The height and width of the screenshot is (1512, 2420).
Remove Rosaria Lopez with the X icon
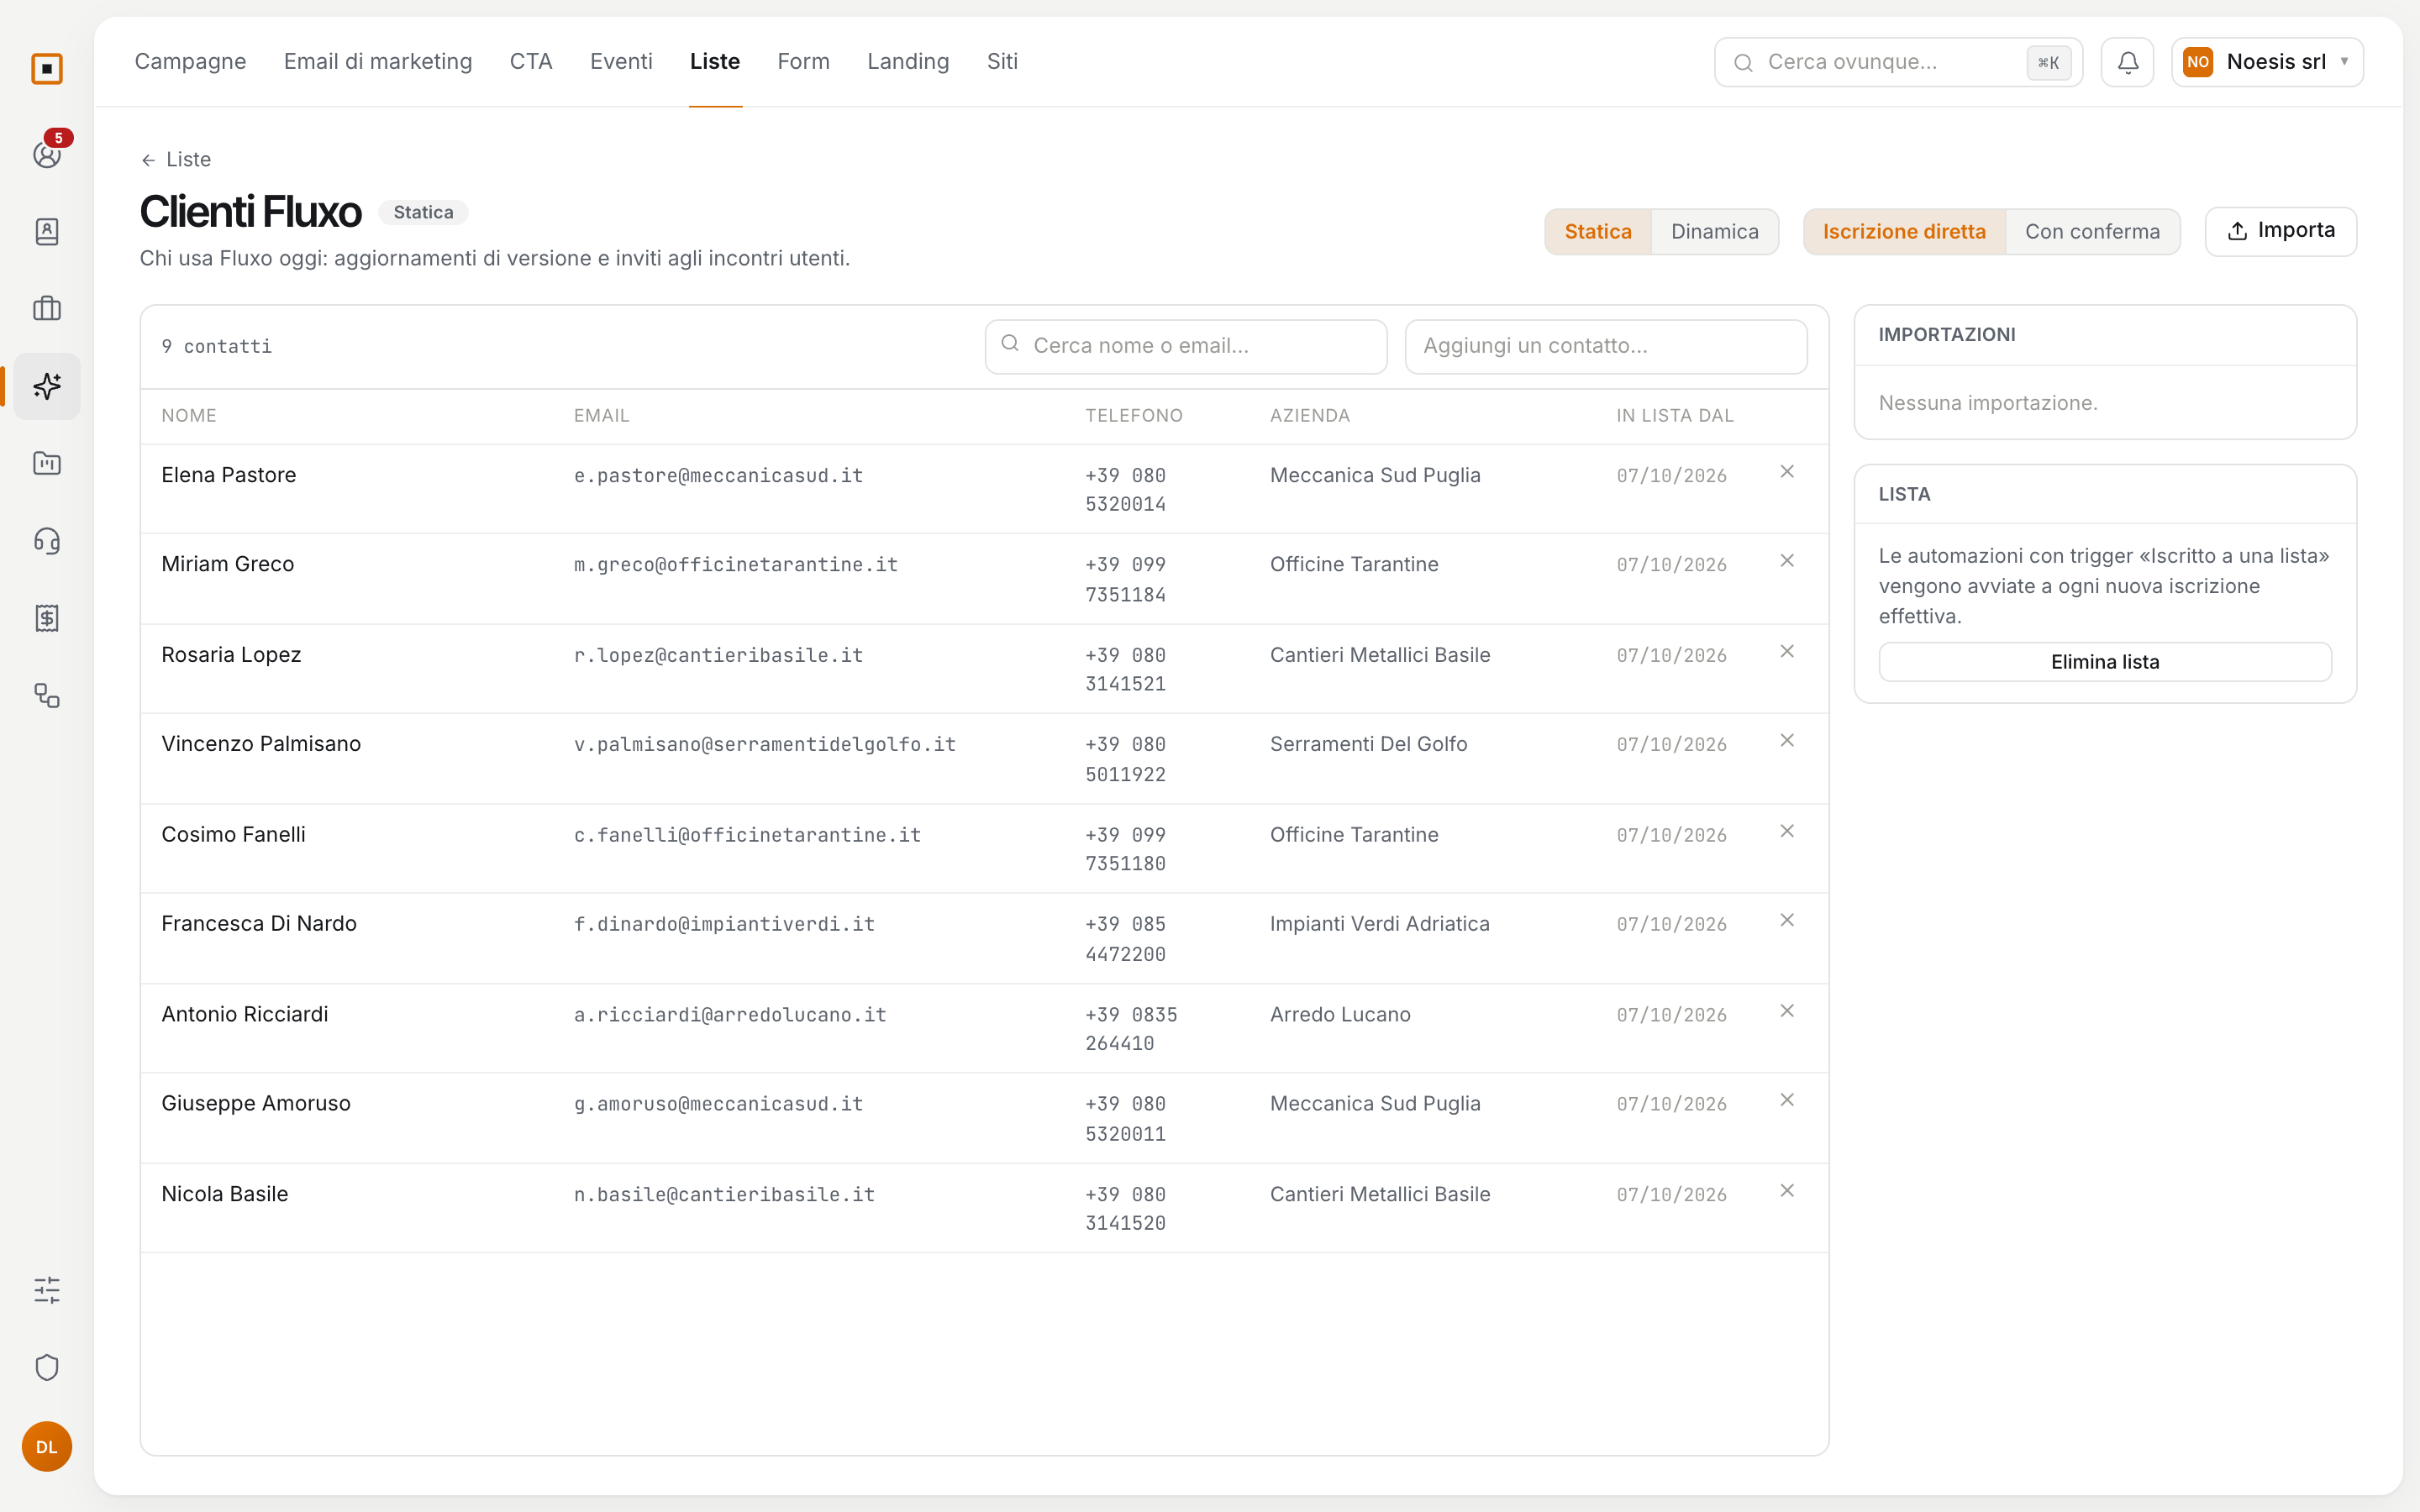[x=1787, y=652]
